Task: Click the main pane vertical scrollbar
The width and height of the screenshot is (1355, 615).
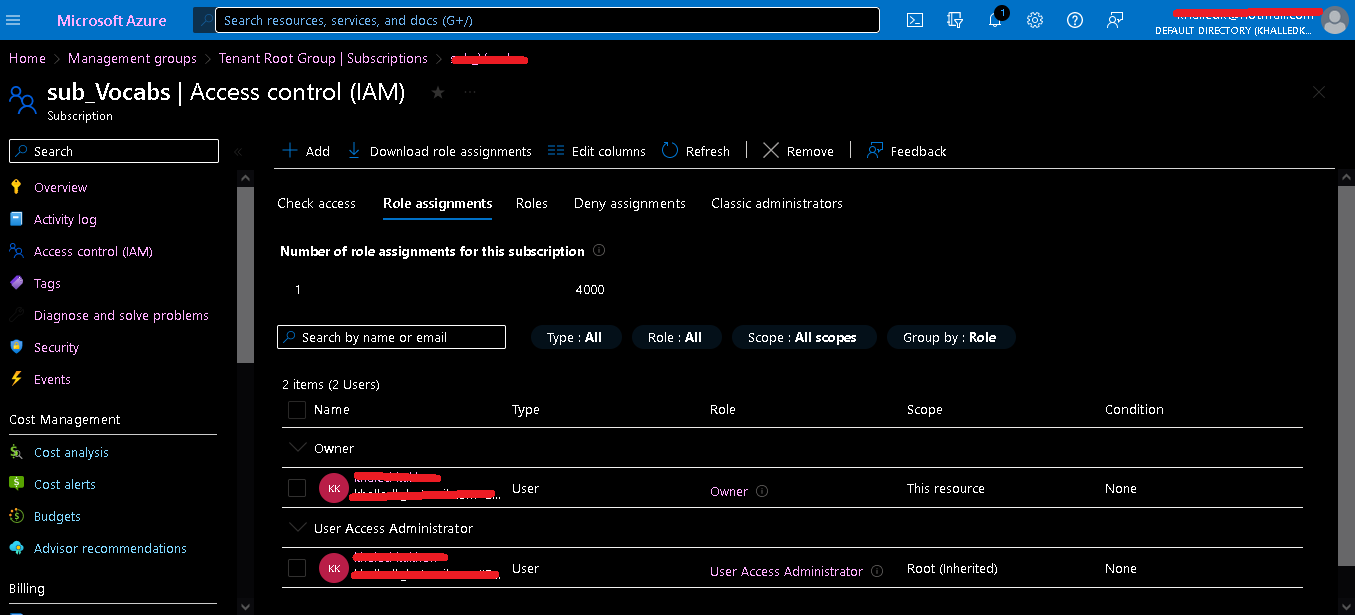Action: coord(1345,376)
